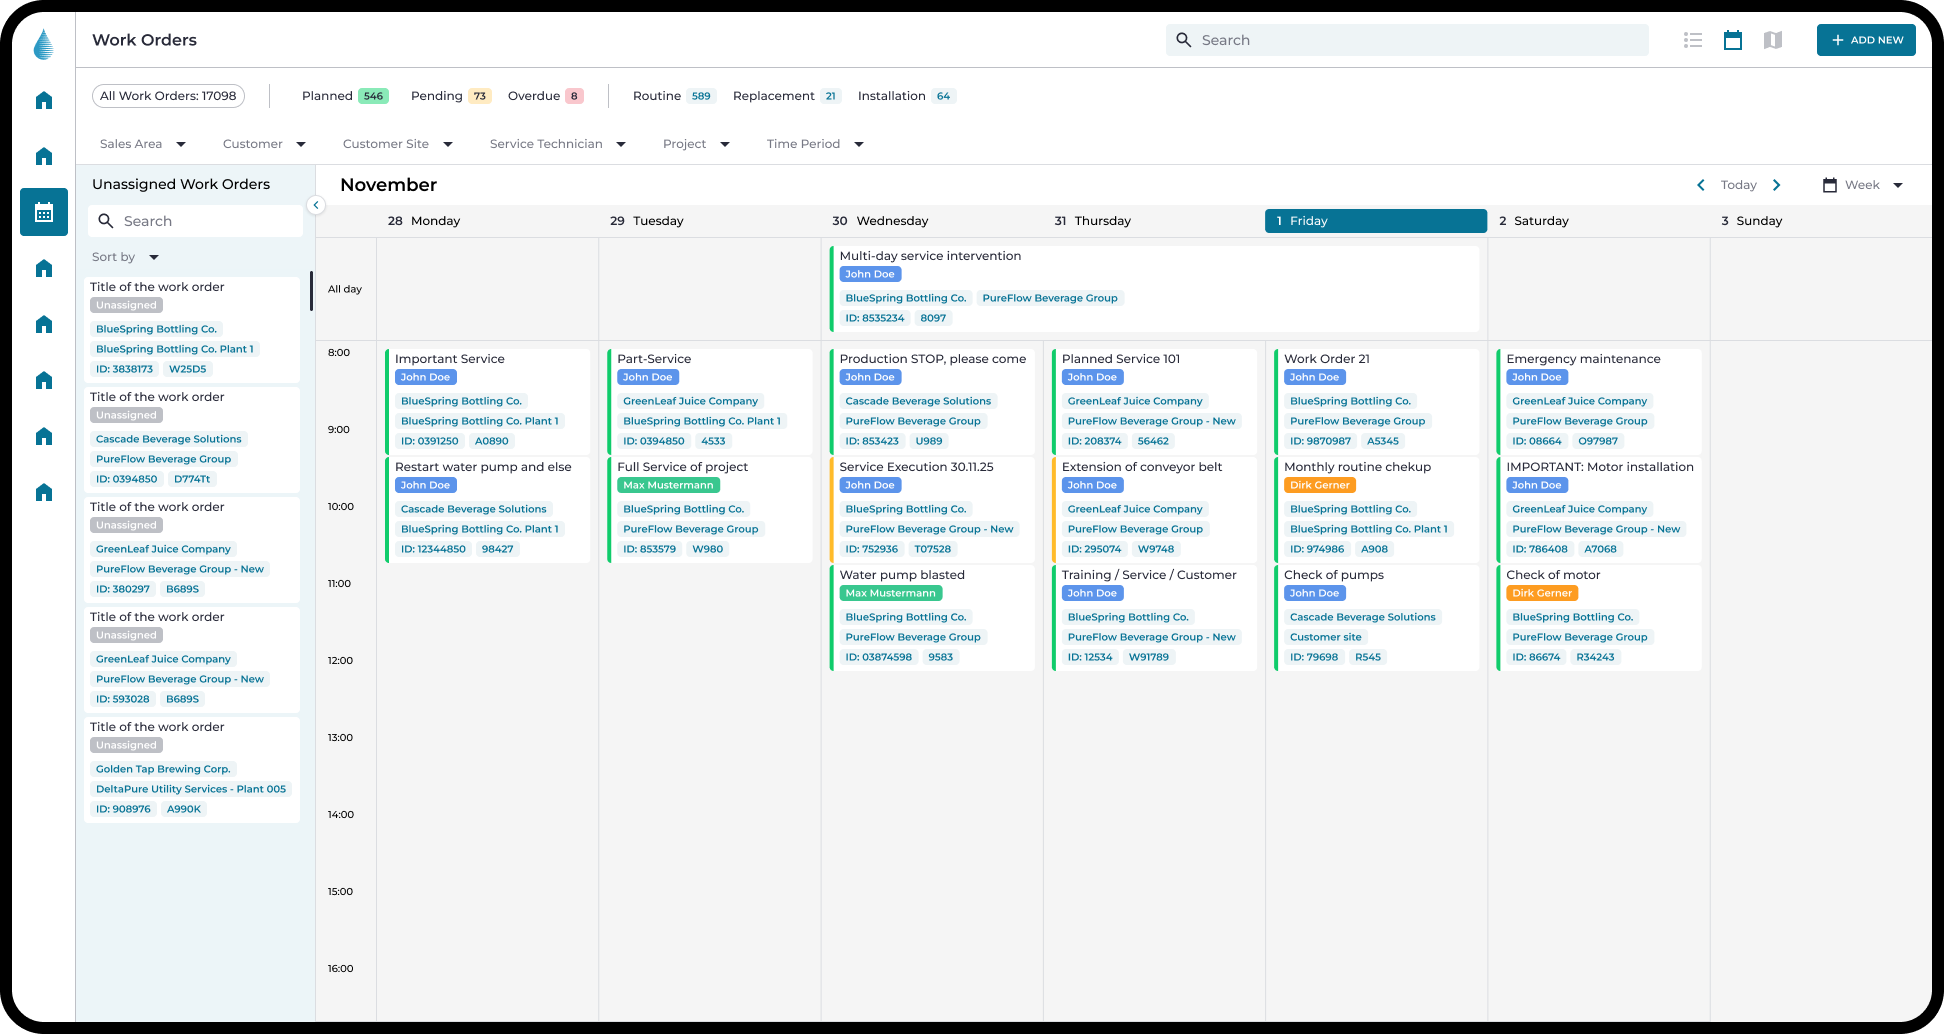This screenshot has width=1944, height=1034.
Task: Collapse the Unassigned Work Orders panel
Action: (x=316, y=205)
